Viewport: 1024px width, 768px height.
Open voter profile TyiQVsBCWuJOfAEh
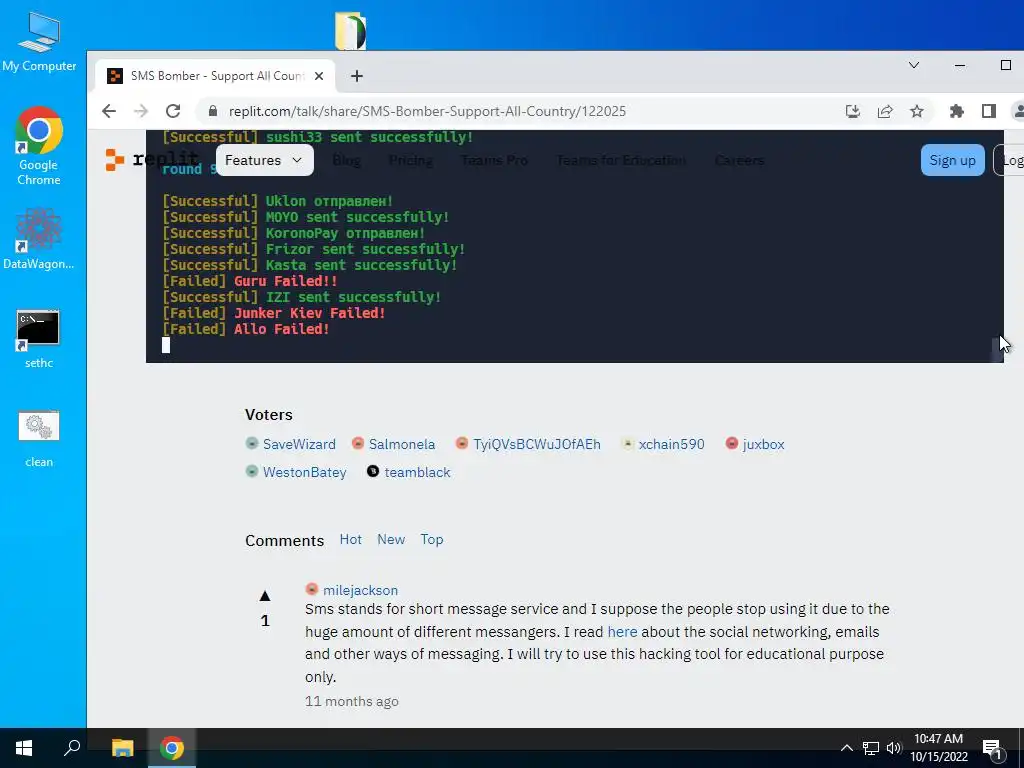click(x=536, y=444)
